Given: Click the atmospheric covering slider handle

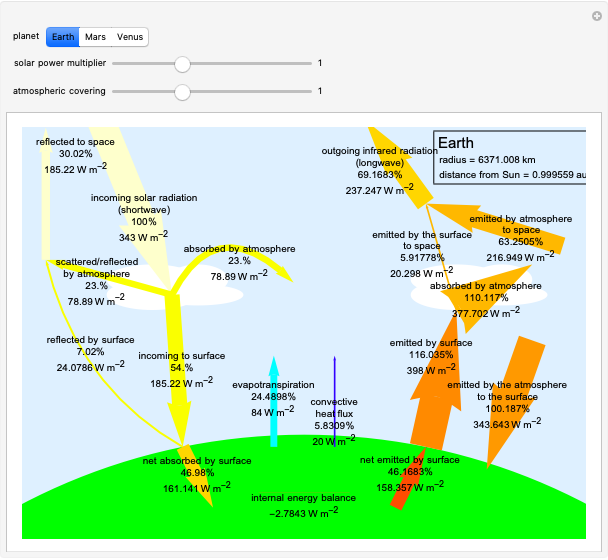Looking at the screenshot, I should (x=182, y=91).
